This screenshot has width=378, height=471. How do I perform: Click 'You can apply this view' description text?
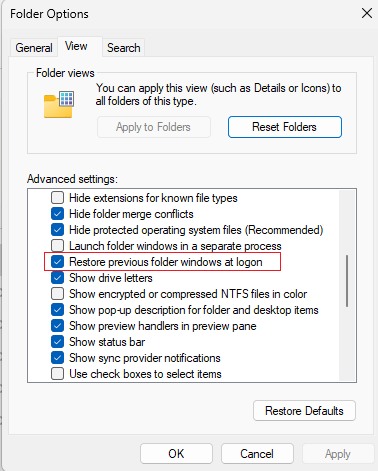tap(218, 94)
